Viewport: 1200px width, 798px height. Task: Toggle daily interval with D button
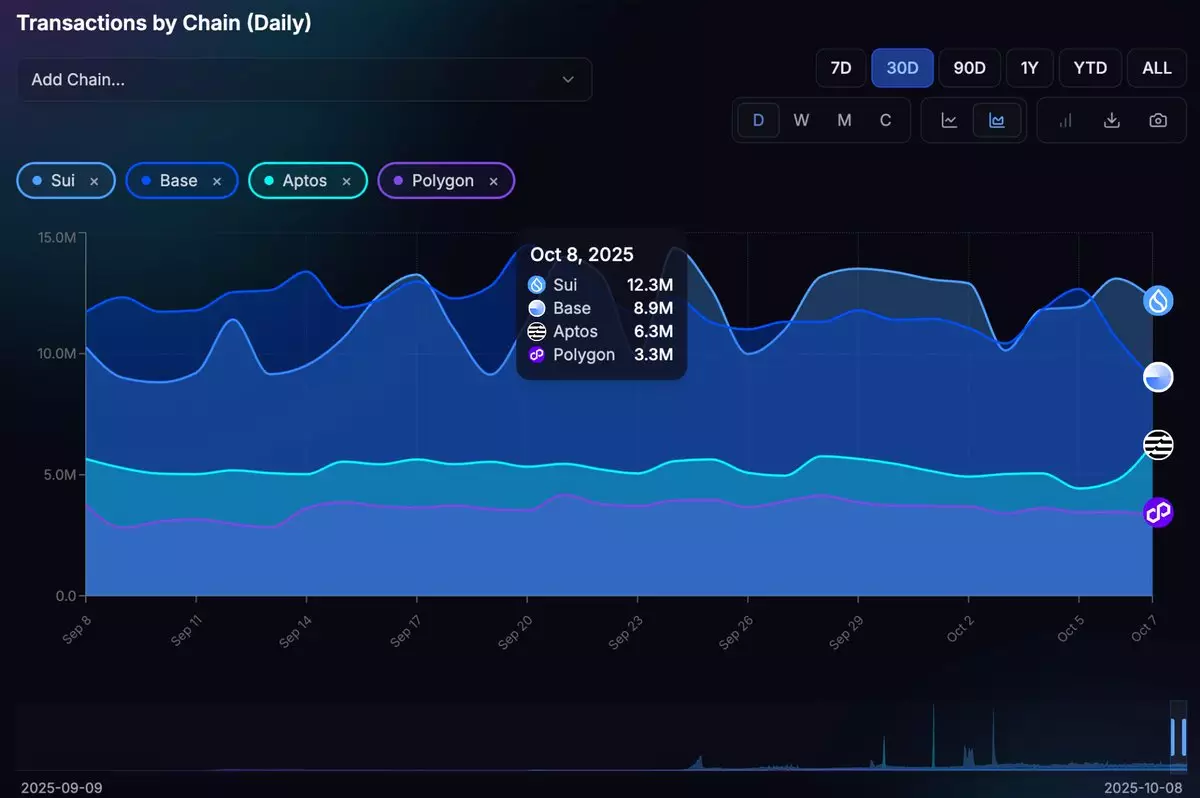[x=759, y=120]
